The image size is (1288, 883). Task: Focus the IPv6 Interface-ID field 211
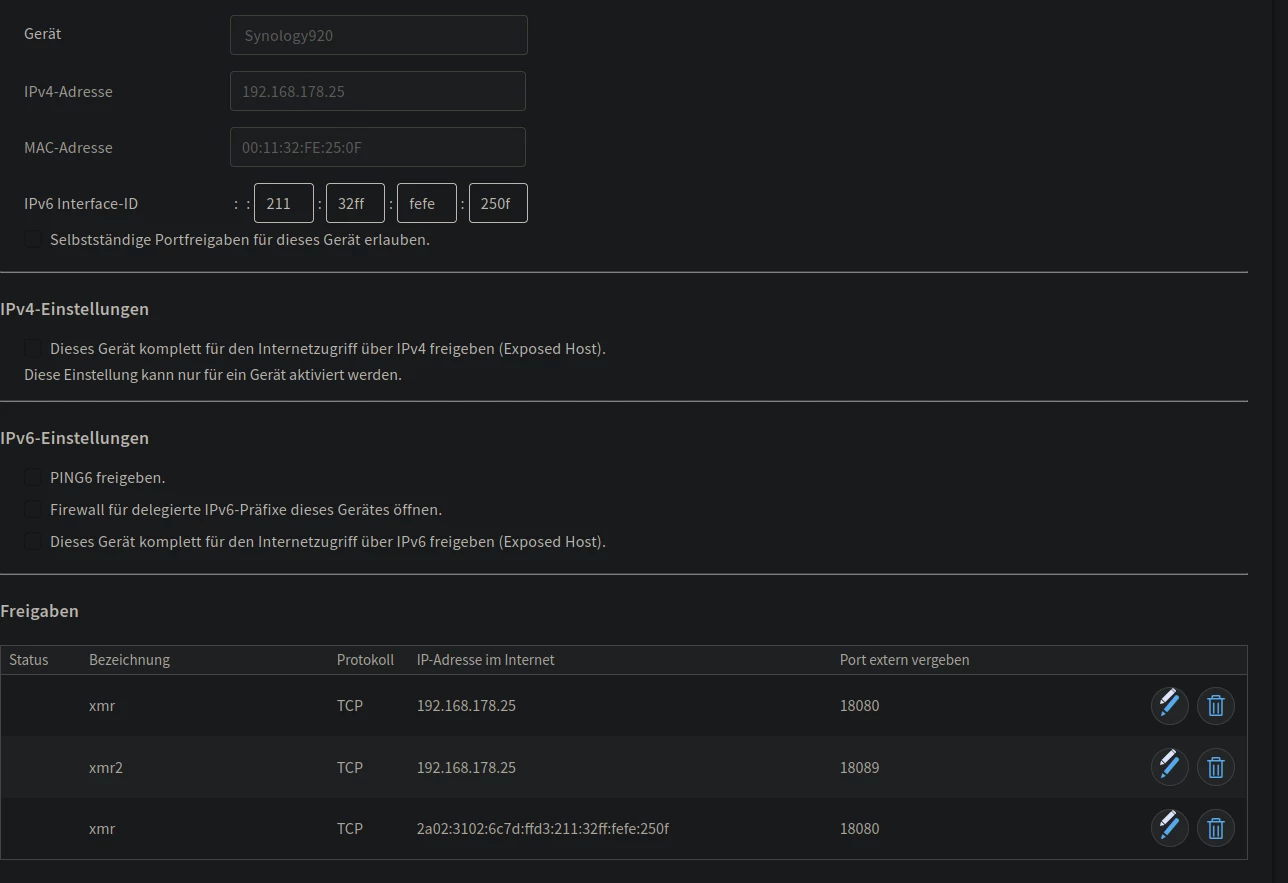(x=284, y=203)
